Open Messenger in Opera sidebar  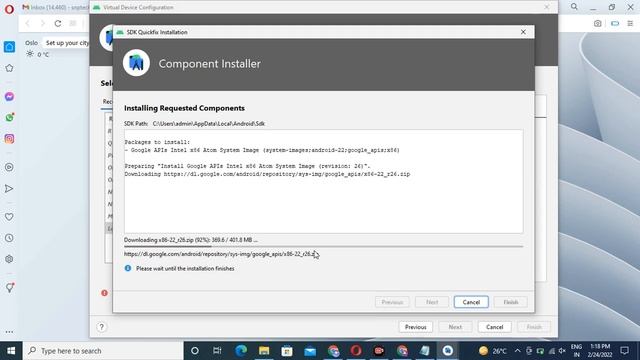coord(9,96)
